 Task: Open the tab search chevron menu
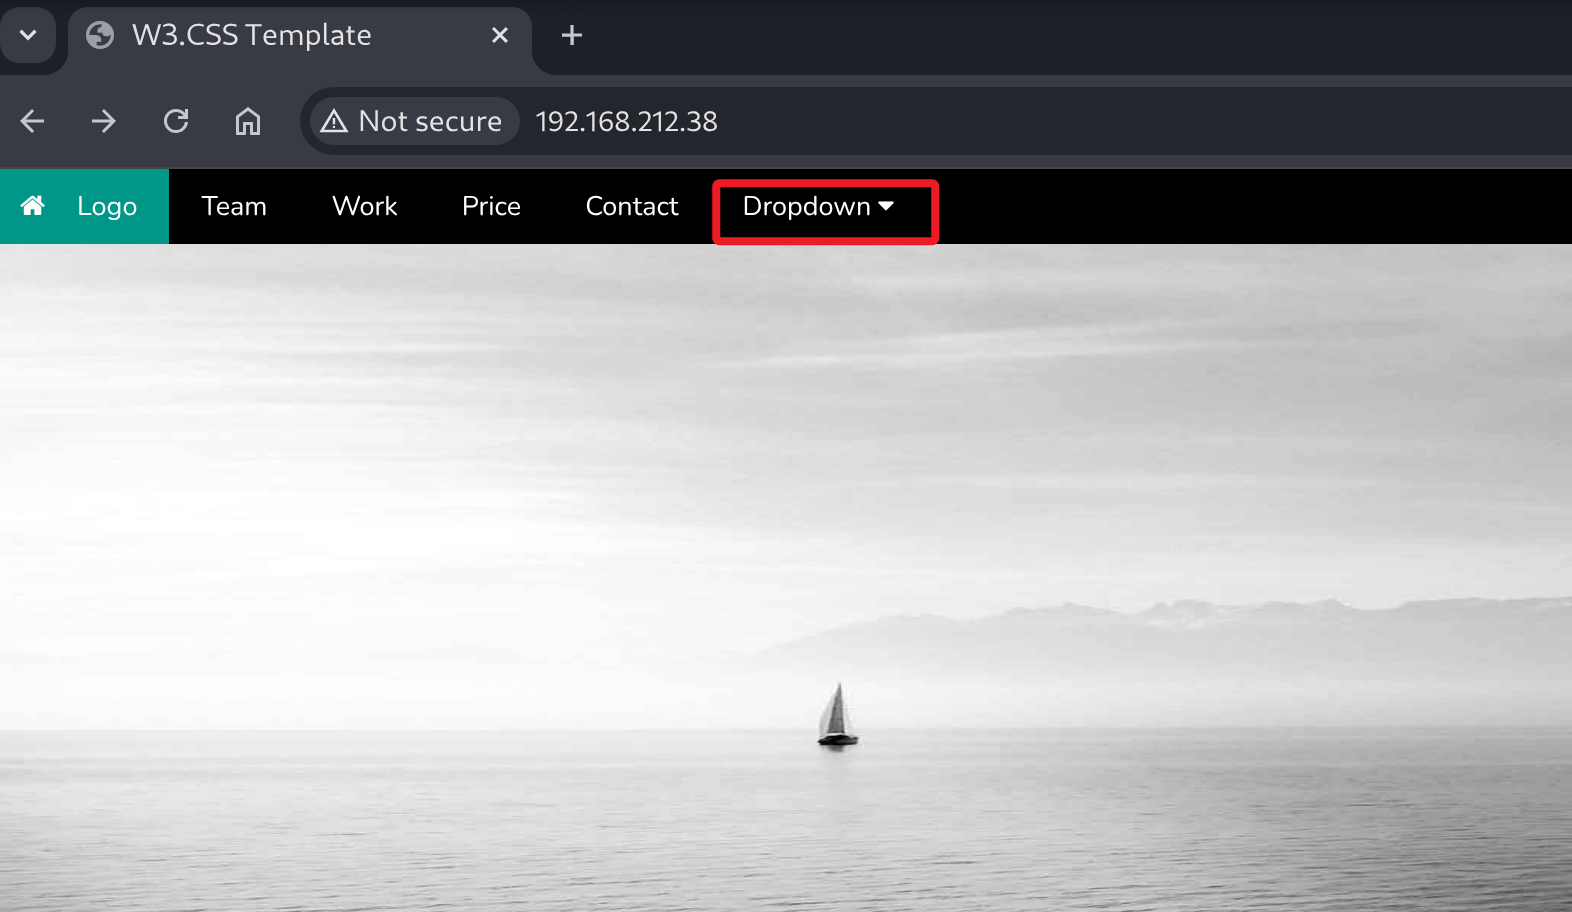click(x=28, y=36)
